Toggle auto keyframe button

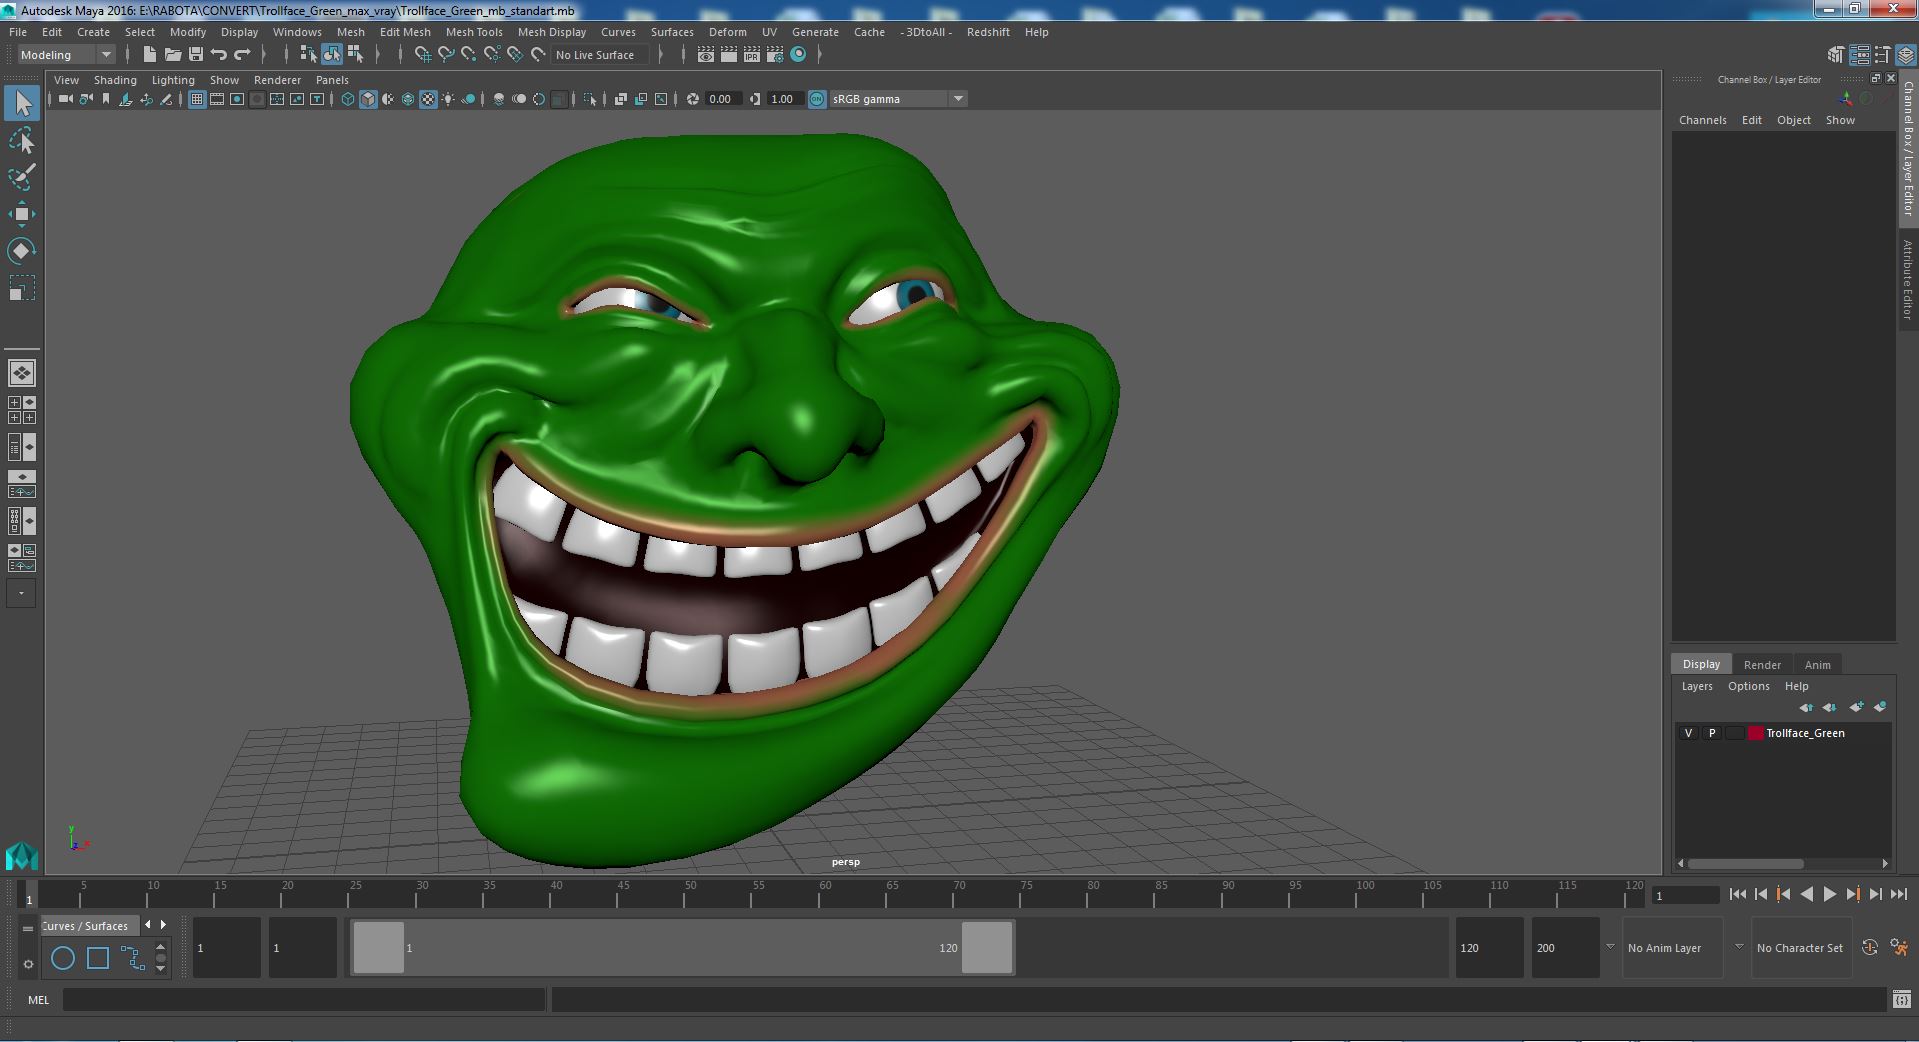point(1870,948)
